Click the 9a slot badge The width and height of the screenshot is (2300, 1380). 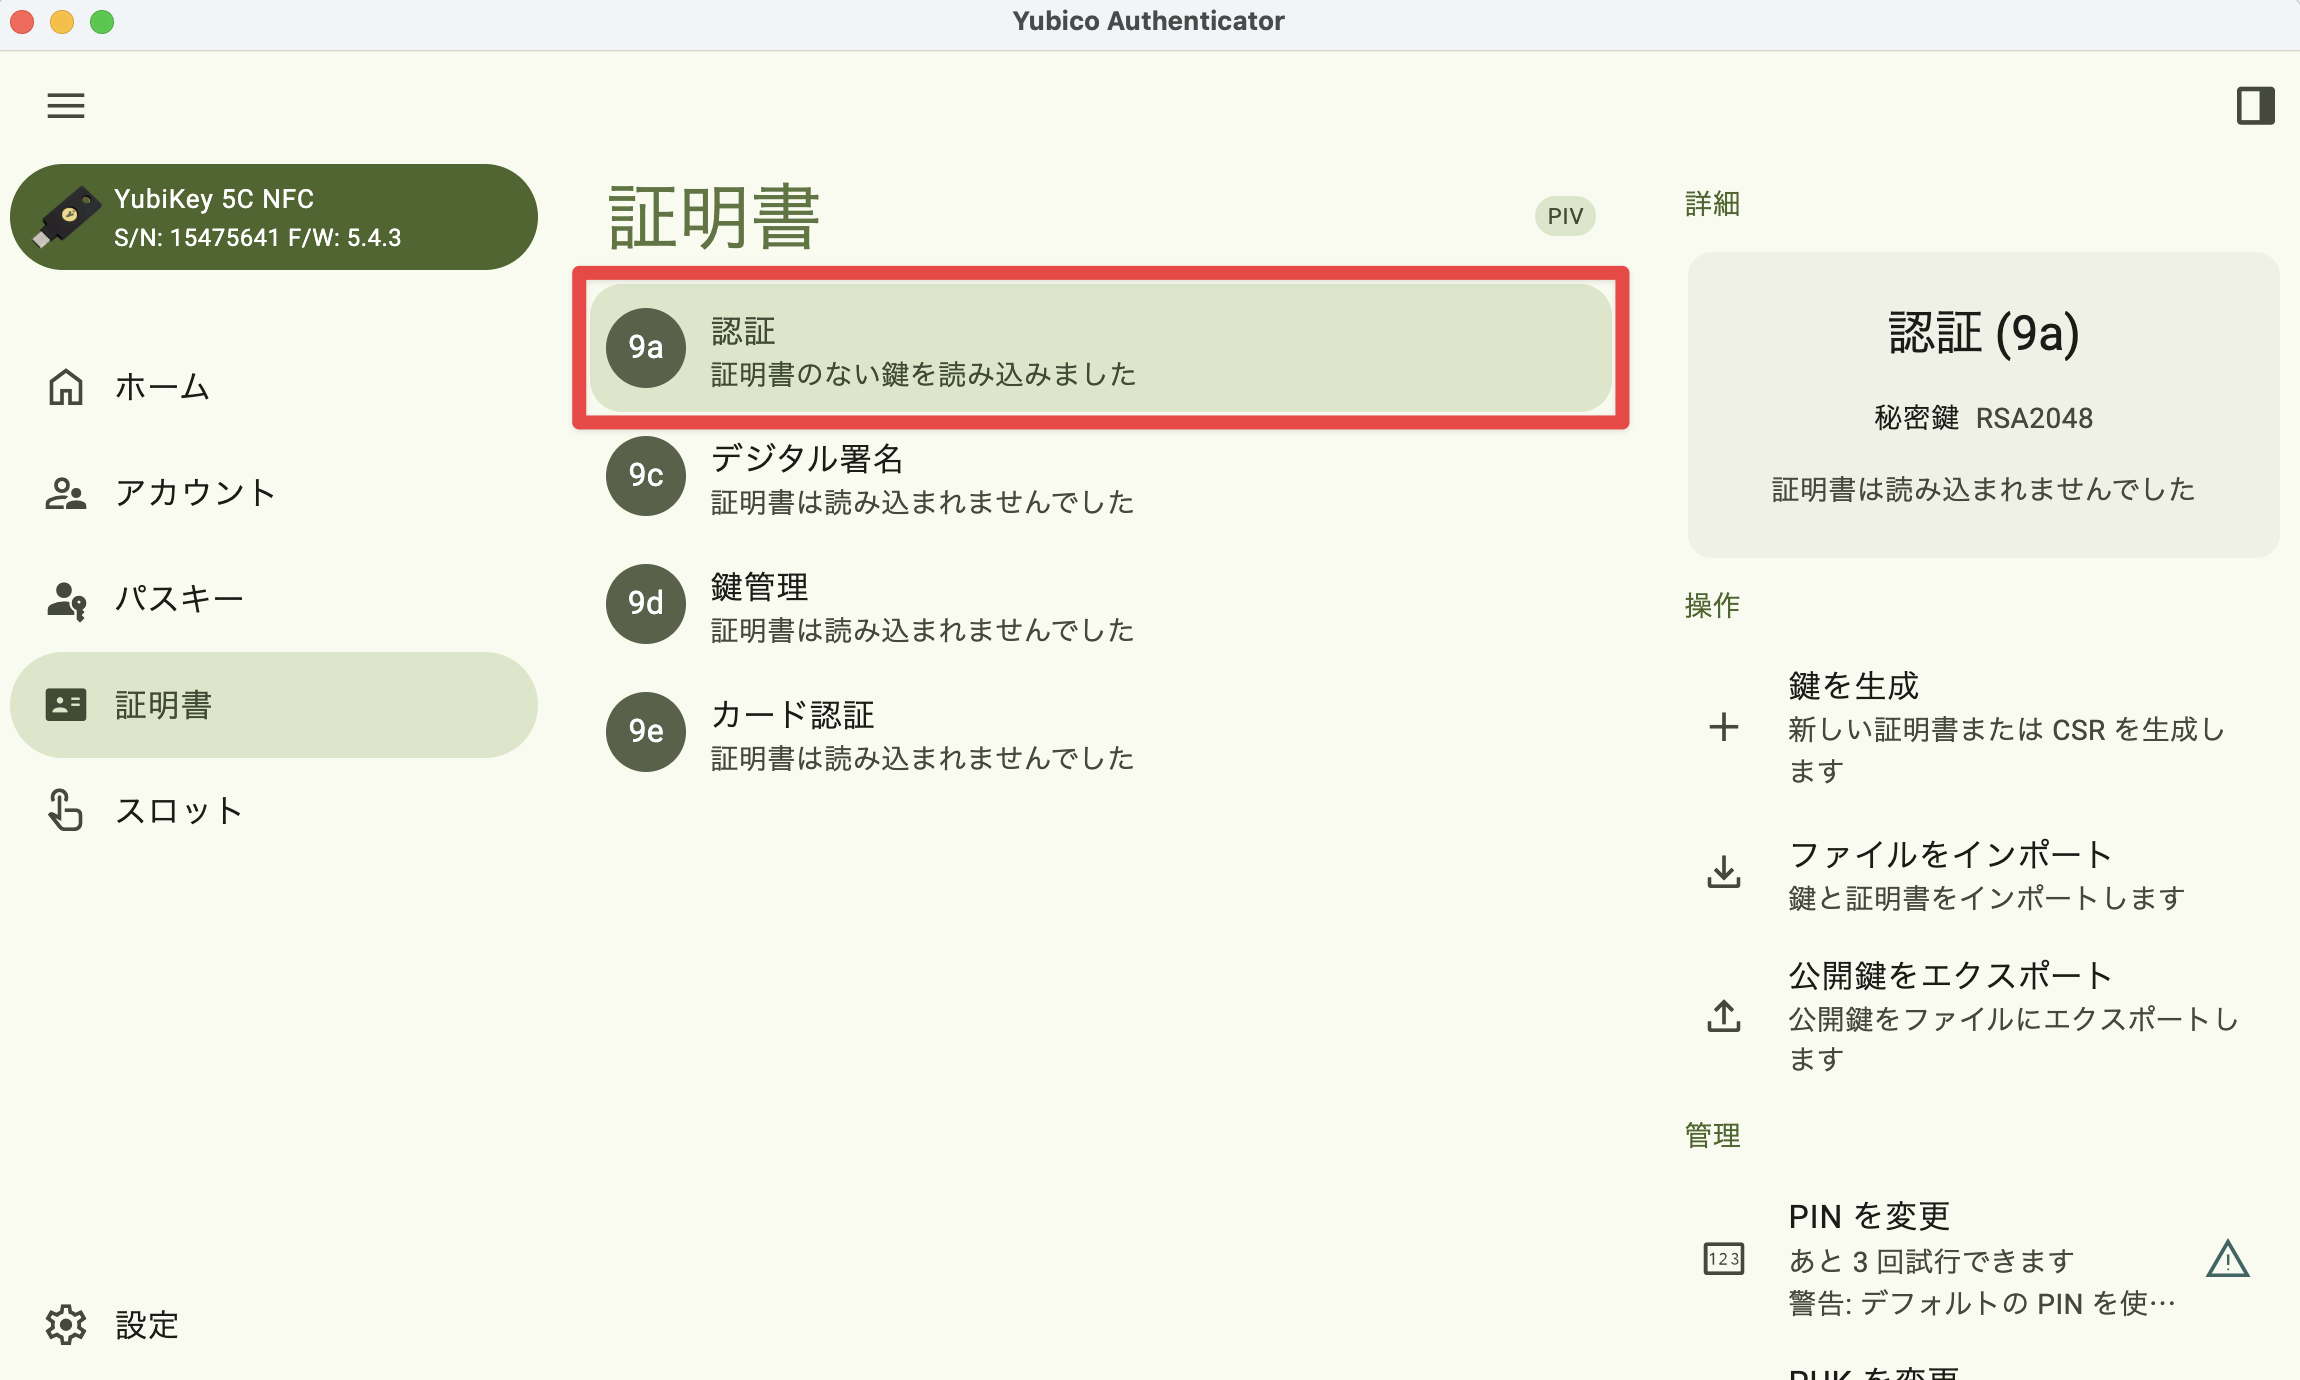tap(646, 347)
